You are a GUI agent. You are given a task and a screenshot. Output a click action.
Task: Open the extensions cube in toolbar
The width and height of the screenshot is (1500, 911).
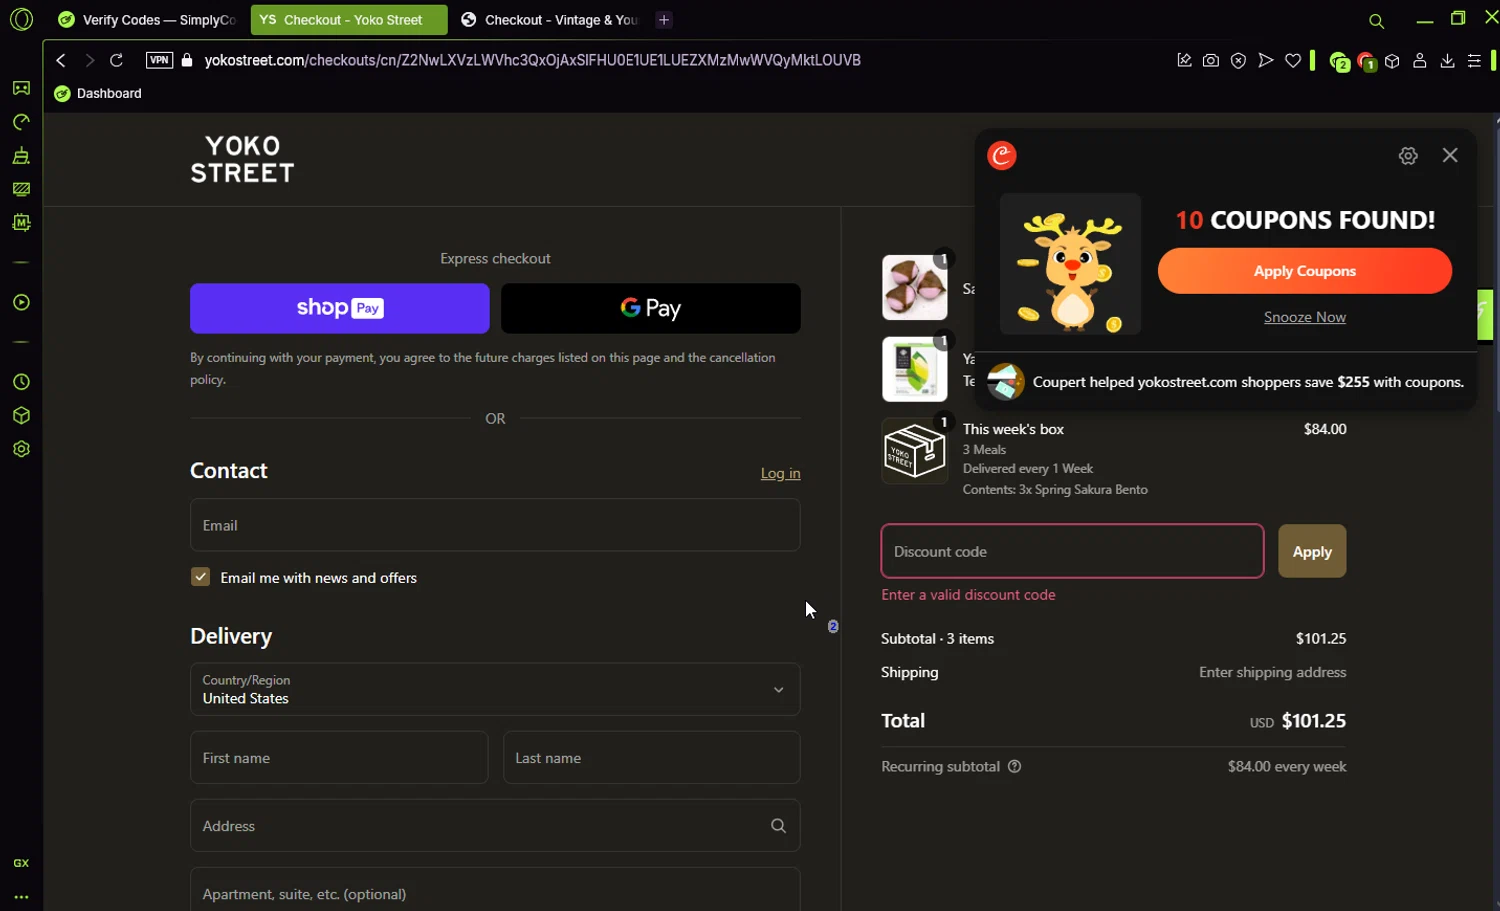pos(1392,60)
